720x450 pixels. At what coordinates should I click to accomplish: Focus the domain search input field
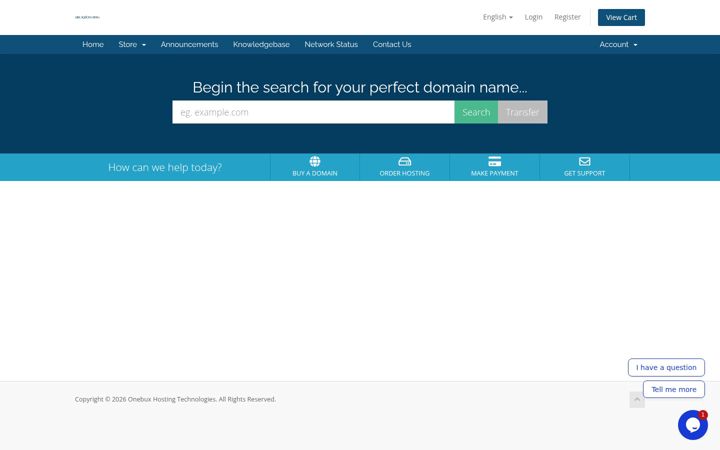[313, 112]
